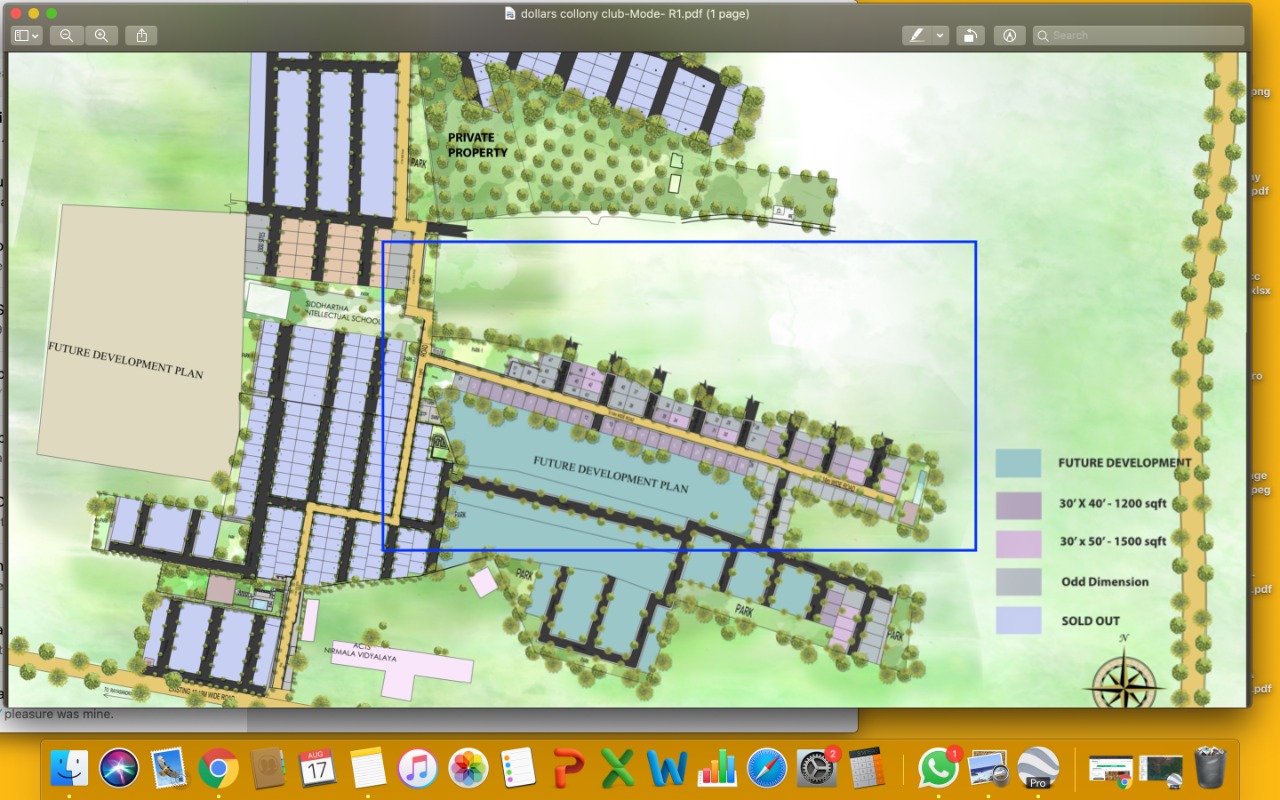This screenshot has width=1280, height=800.
Task: Expand the highlight color dropdown arrow
Action: click(940, 35)
